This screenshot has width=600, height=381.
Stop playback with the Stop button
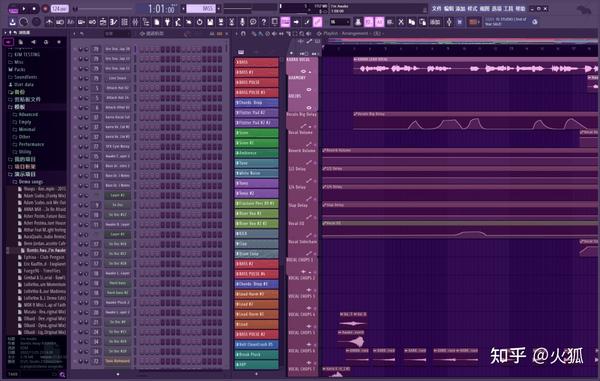(34, 8)
